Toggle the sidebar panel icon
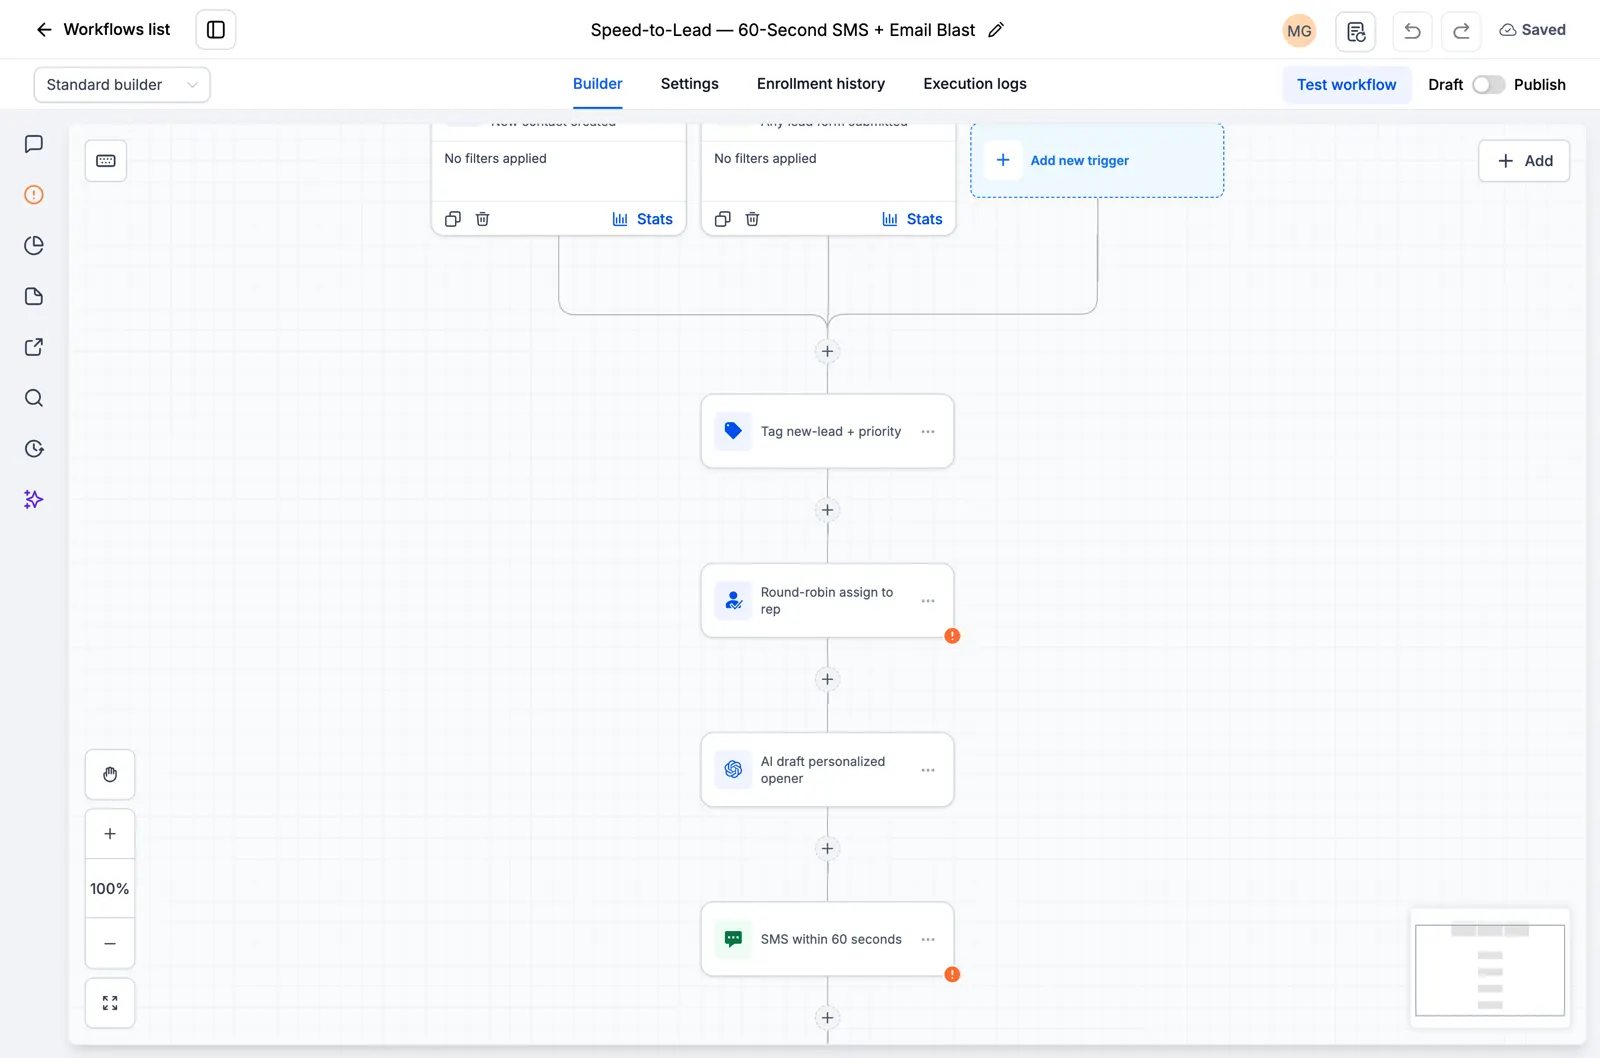The width and height of the screenshot is (1600, 1058). coord(216,30)
